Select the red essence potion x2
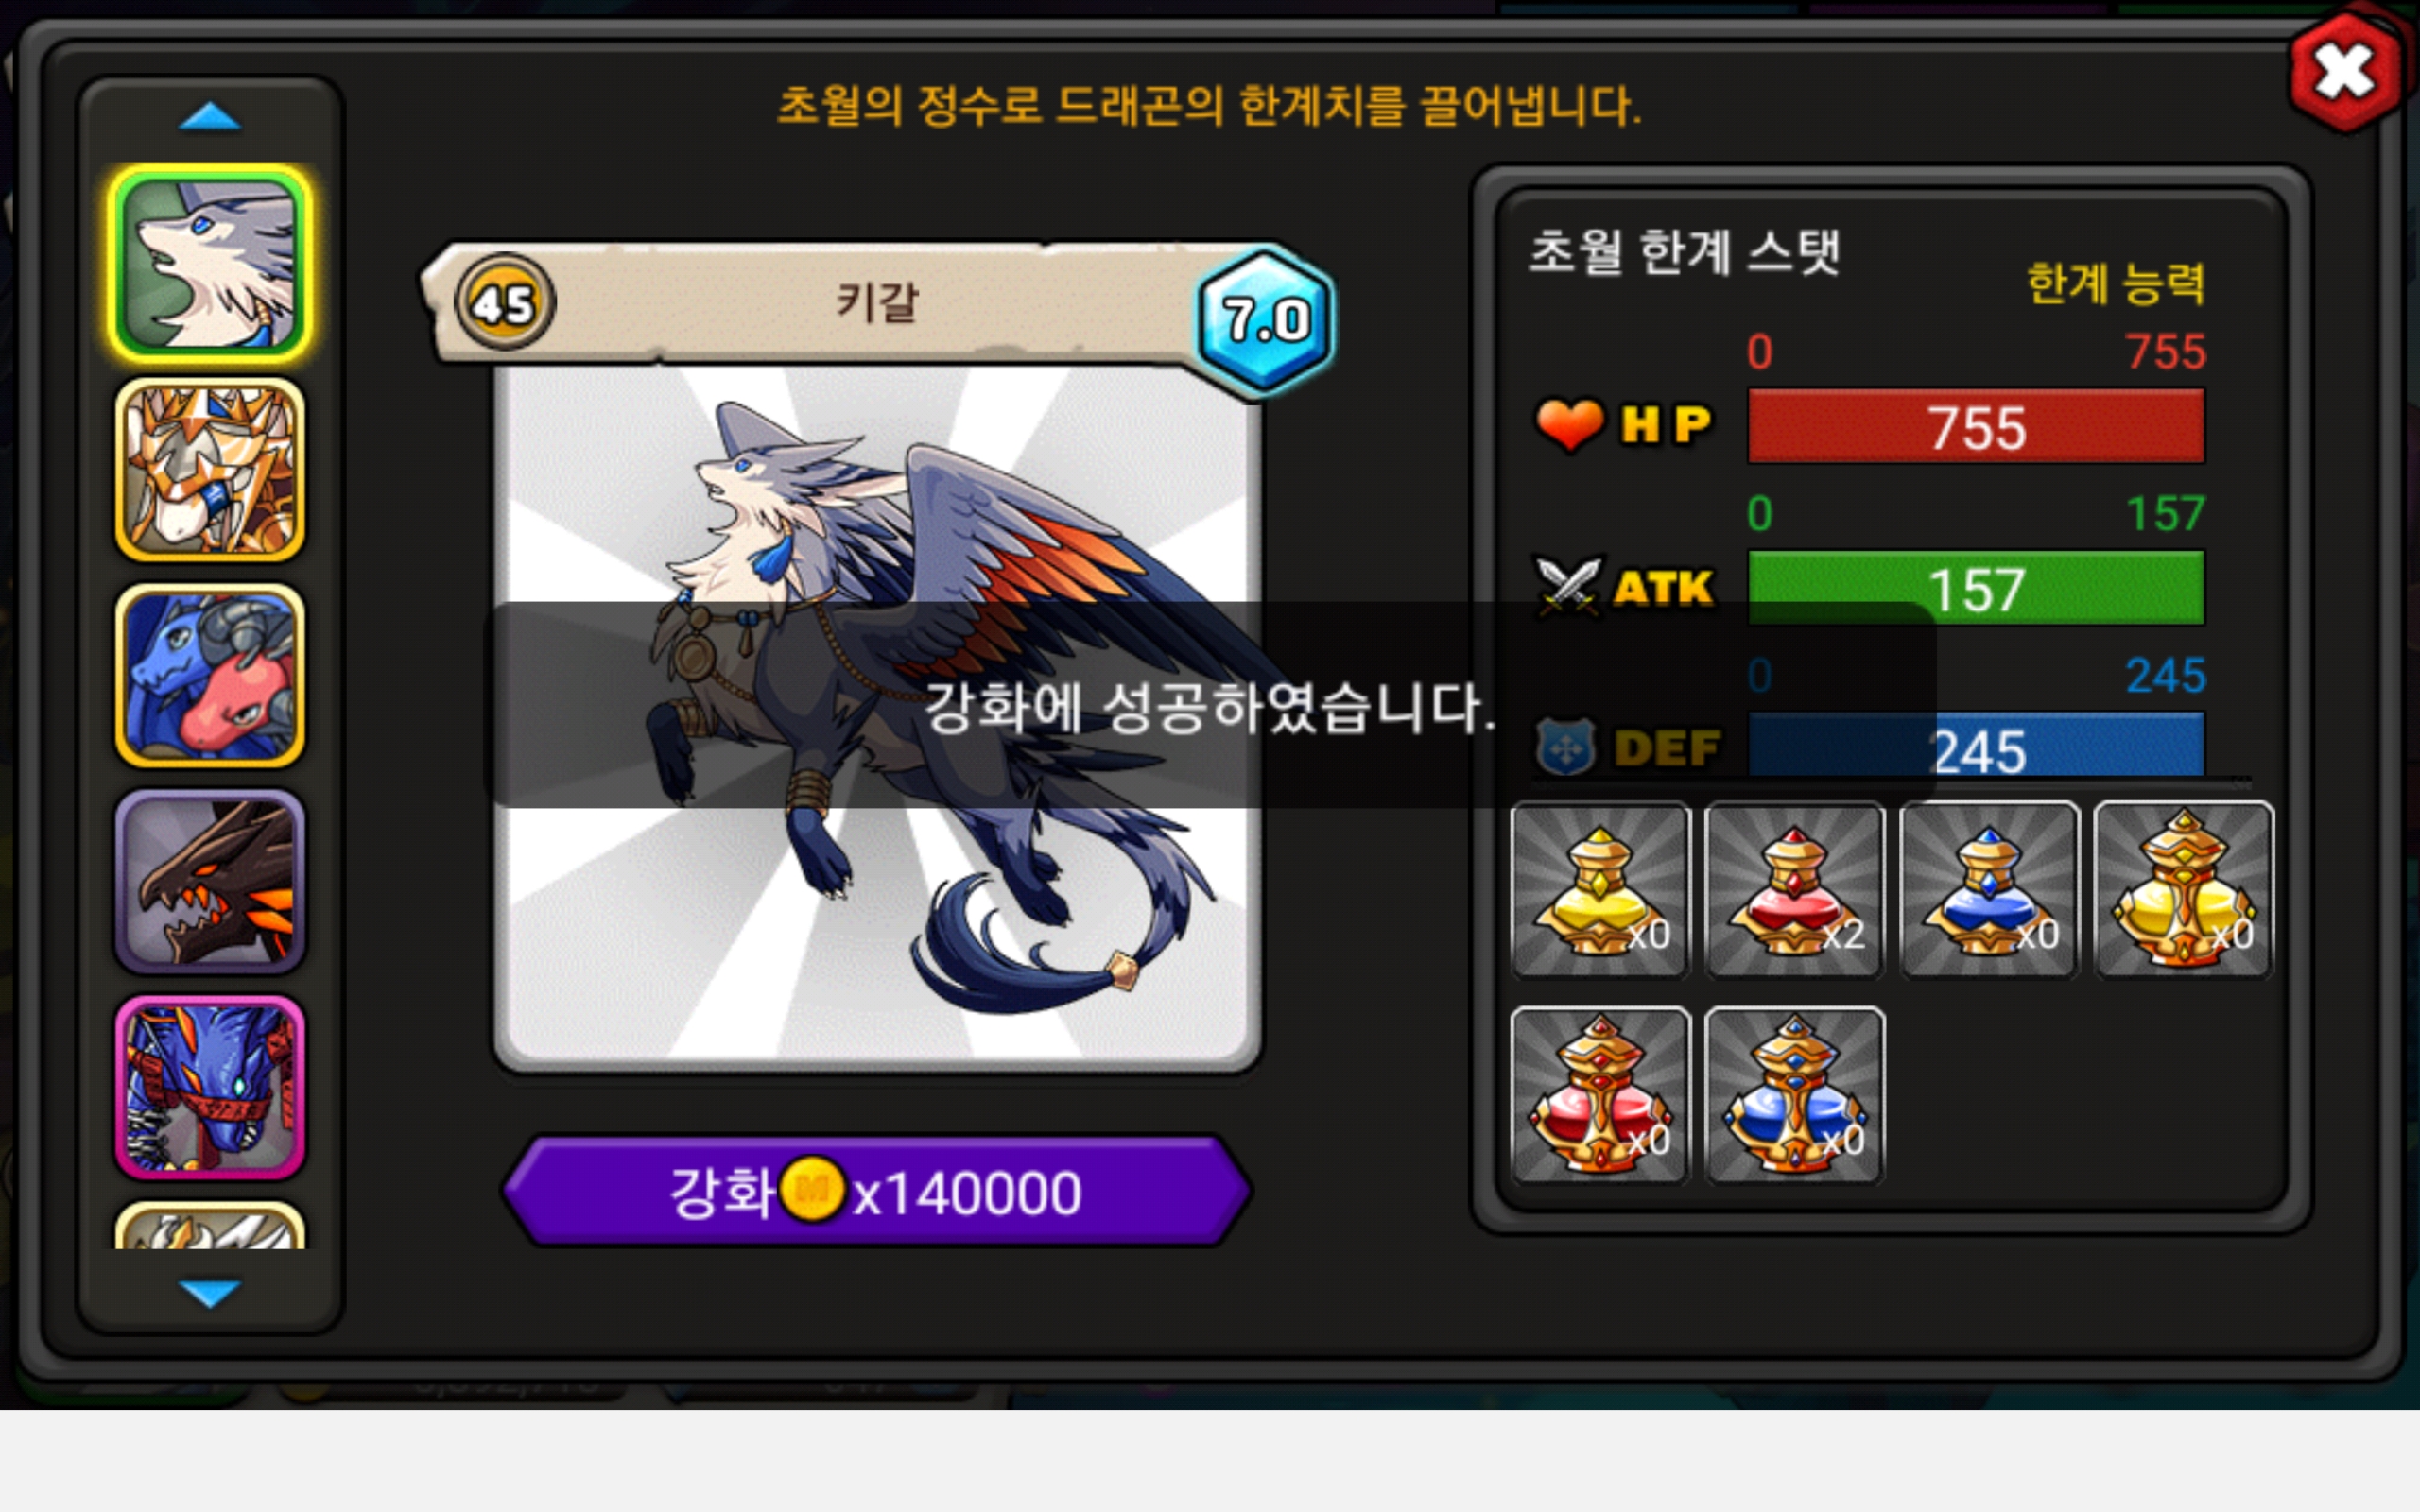This screenshot has height=1512, width=2420. (x=1794, y=889)
